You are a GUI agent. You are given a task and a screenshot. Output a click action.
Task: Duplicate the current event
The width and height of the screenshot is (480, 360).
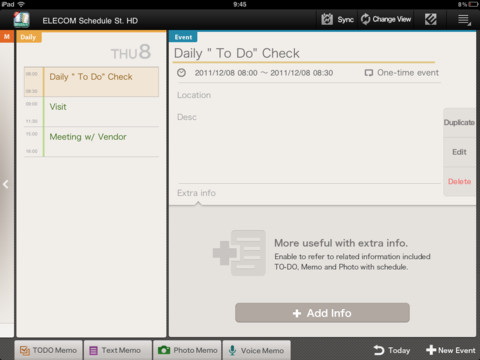[459, 122]
